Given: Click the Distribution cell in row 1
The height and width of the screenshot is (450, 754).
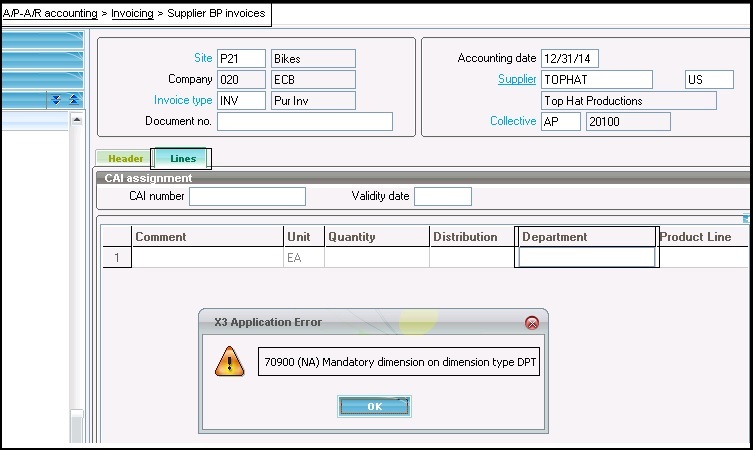Looking at the screenshot, I should click(x=472, y=258).
